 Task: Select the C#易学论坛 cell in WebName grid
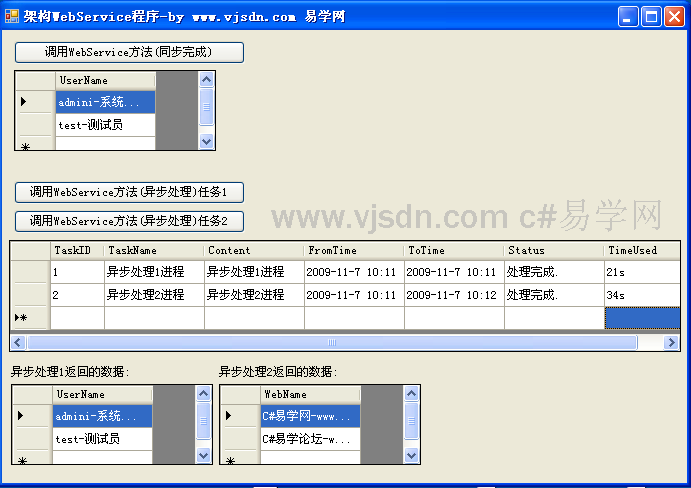click(310, 439)
